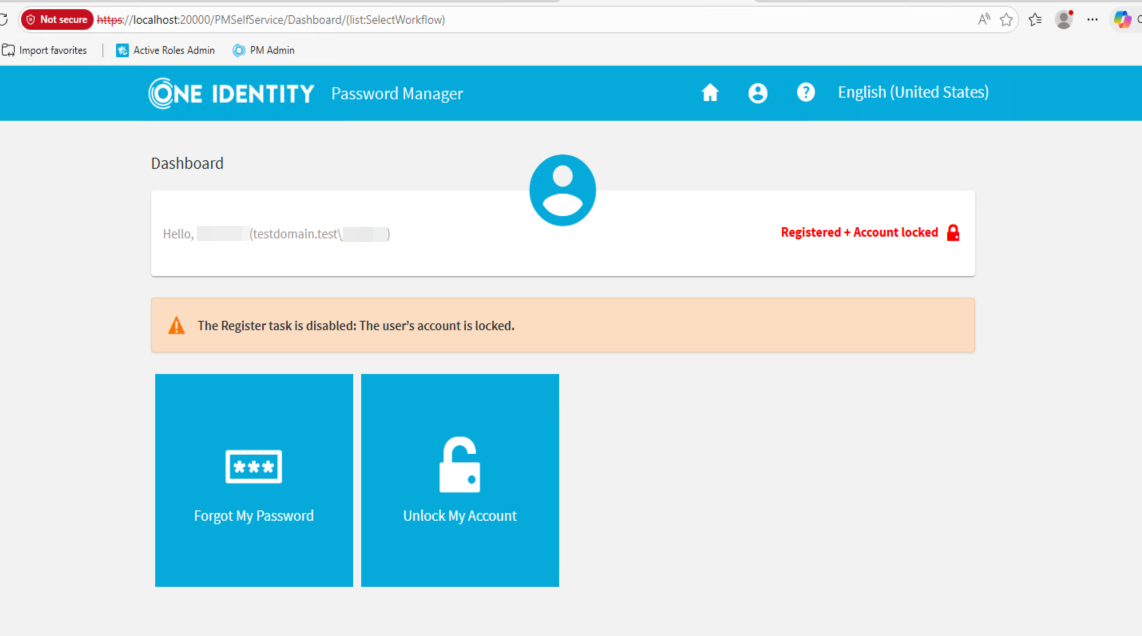The height and width of the screenshot is (636, 1142).
Task: Click the Registered + Account locked status
Action: pyautogui.click(x=859, y=232)
